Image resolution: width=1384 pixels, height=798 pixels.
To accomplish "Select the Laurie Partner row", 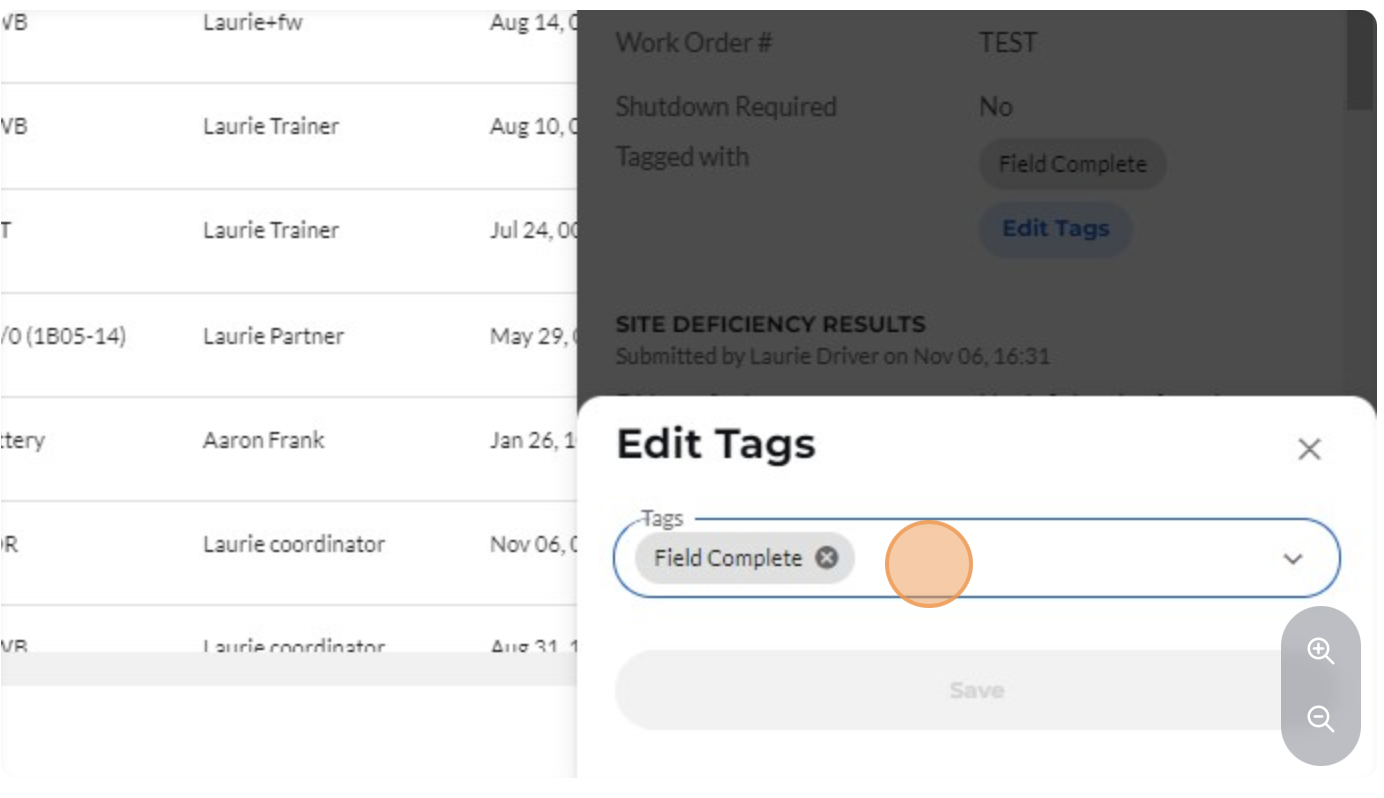I will click(289, 345).
